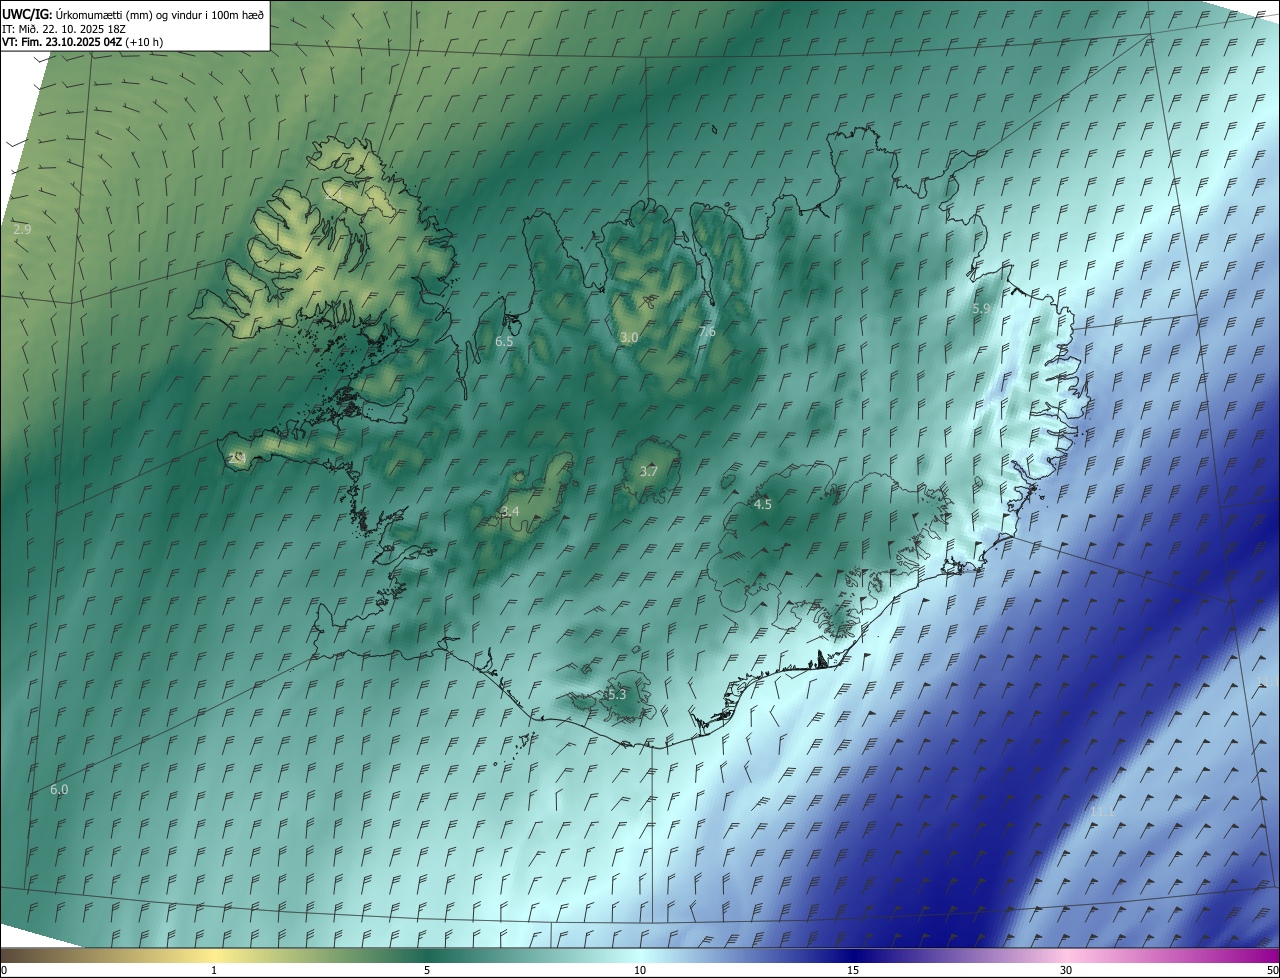
Task: Click the colorbar tick label '1'
Action: point(214,970)
